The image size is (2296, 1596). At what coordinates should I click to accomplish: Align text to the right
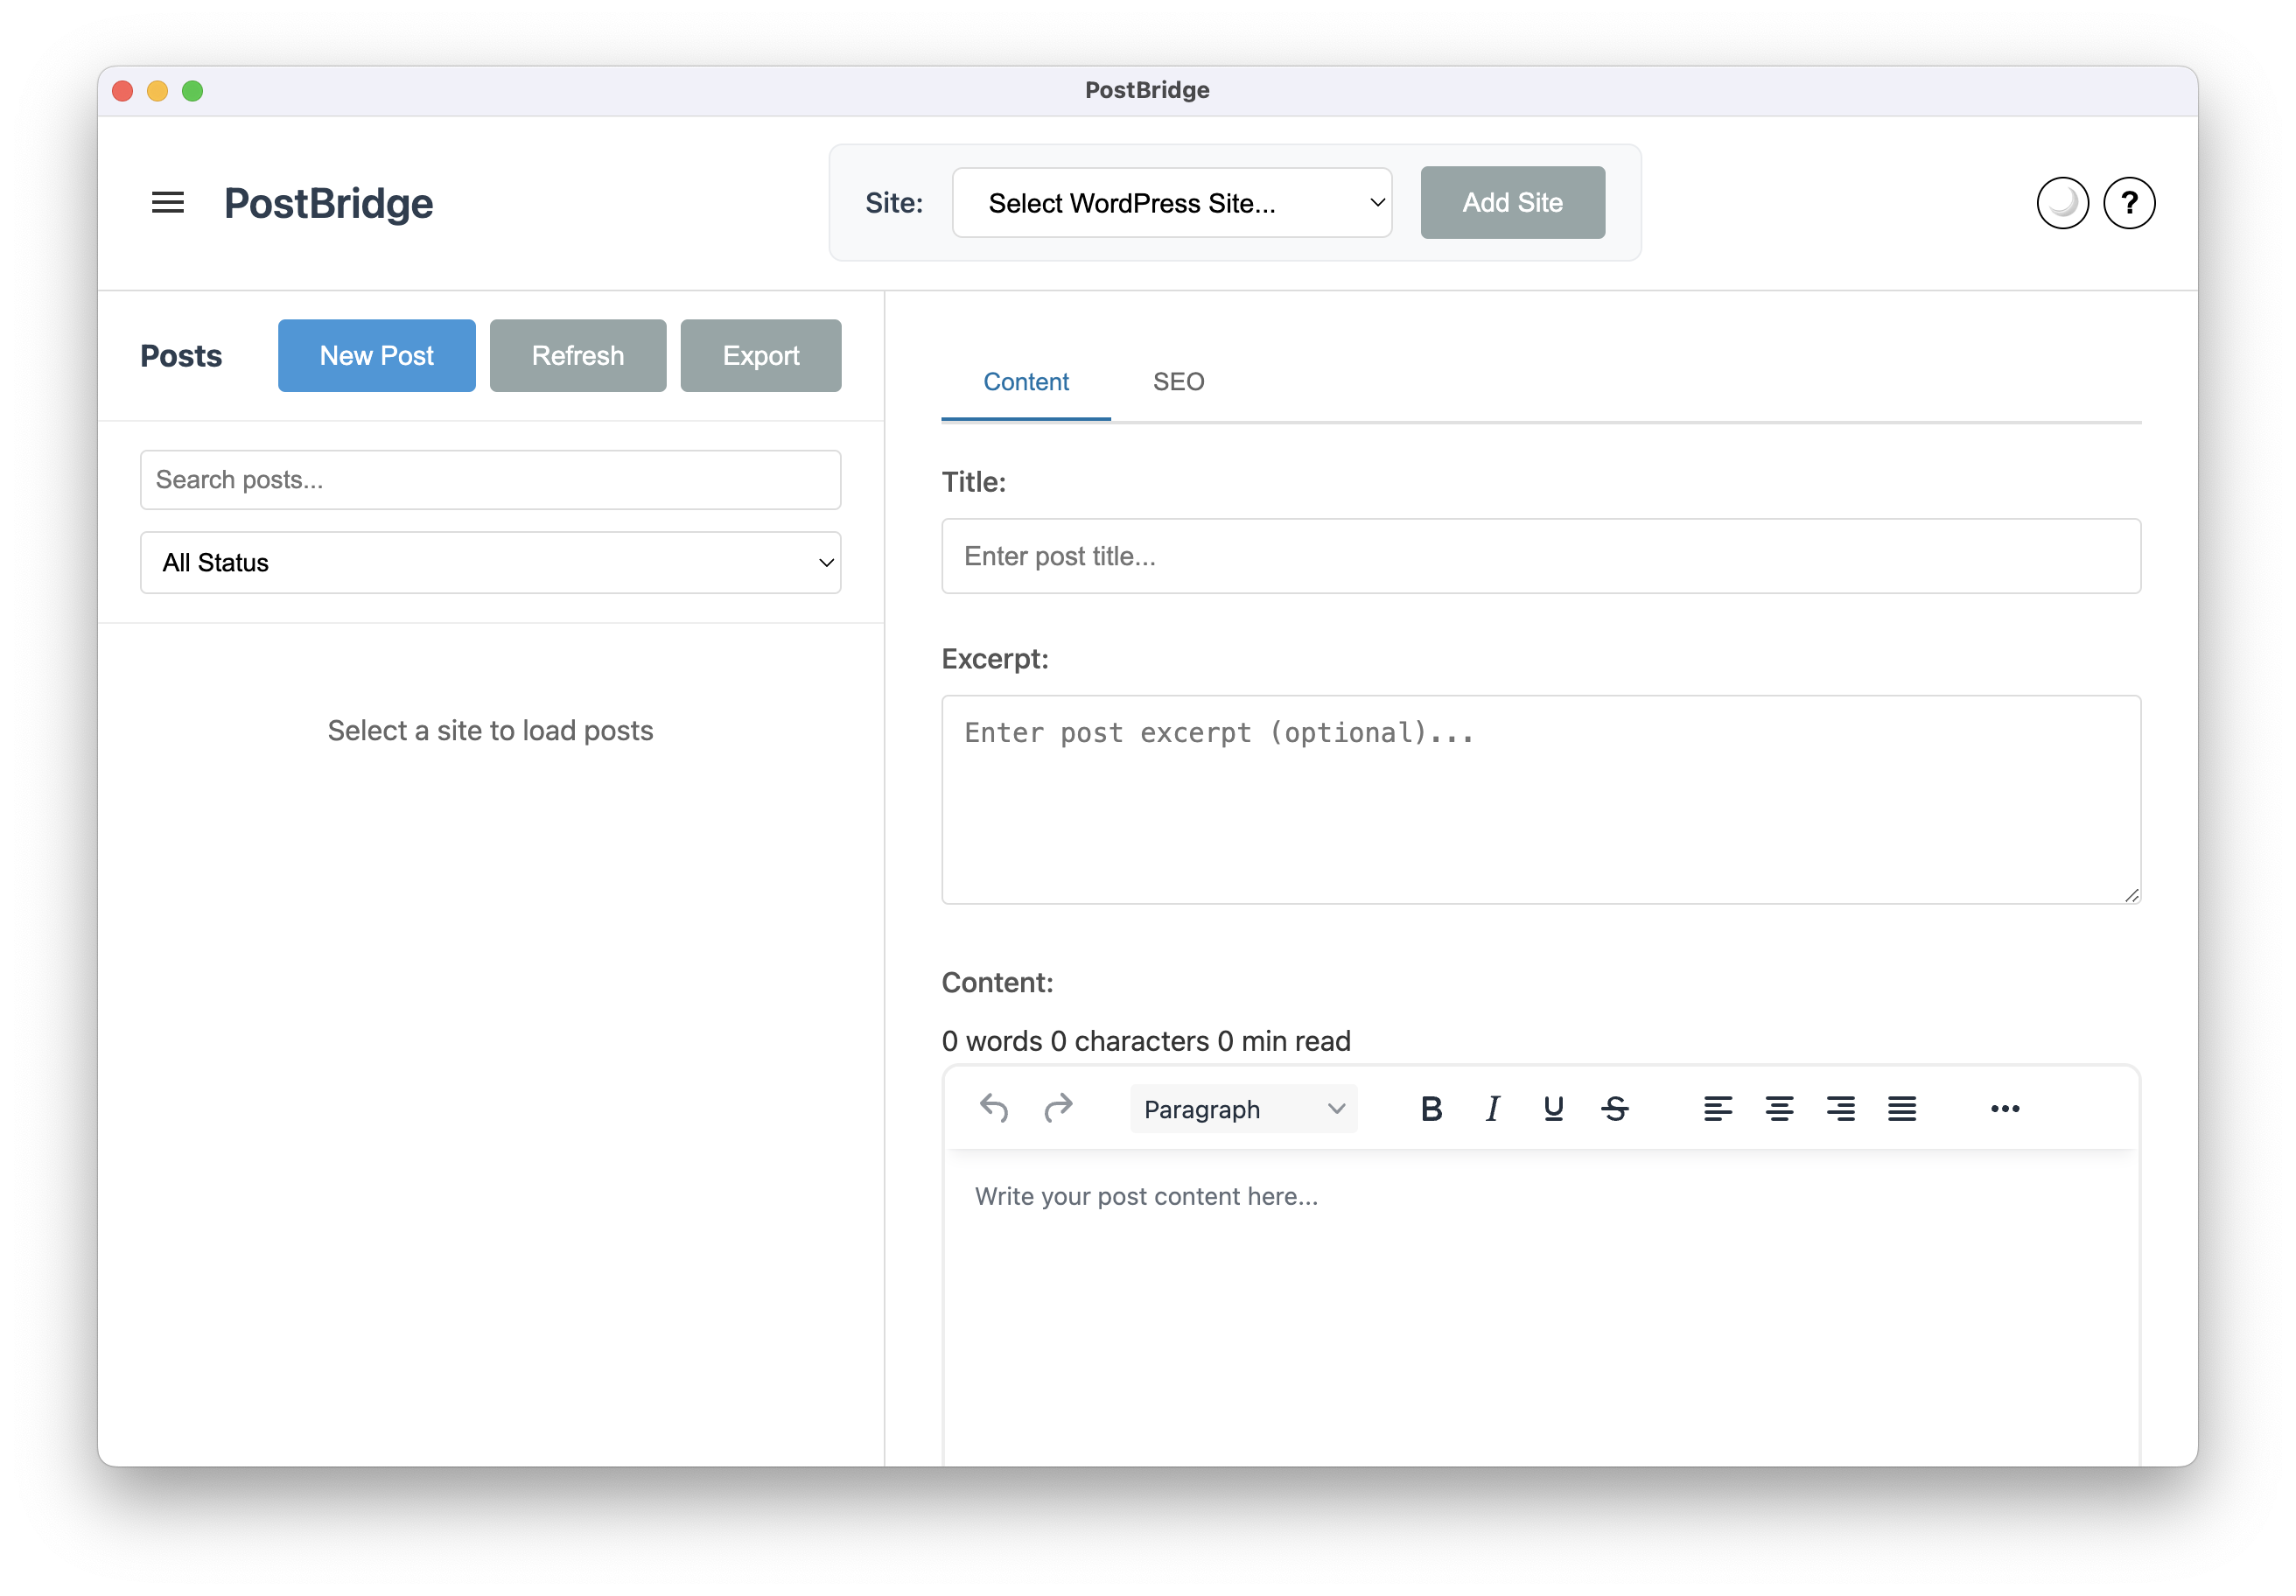click(x=1840, y=1108)
